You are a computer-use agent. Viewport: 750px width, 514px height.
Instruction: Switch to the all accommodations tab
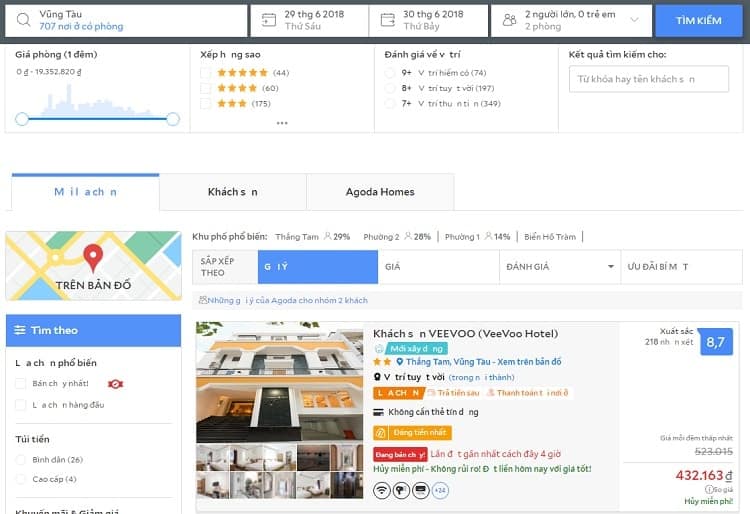pyautogui.click(x=85, y=192)
